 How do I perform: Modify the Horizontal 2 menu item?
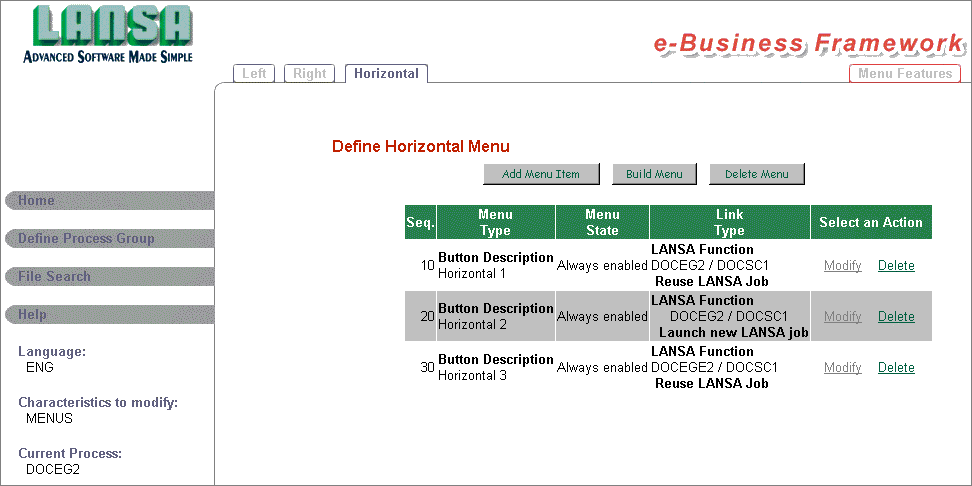click(842, 317)
